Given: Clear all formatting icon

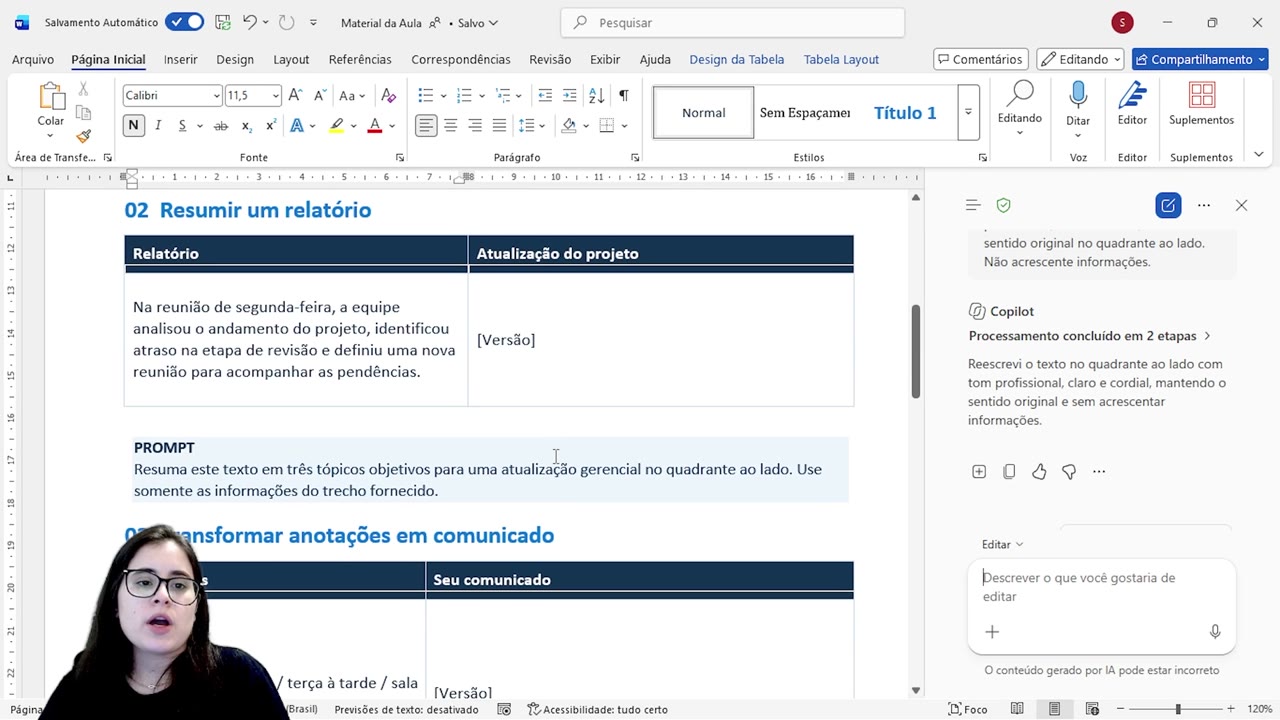Looking at the screenshot, I should pos(389,95).
